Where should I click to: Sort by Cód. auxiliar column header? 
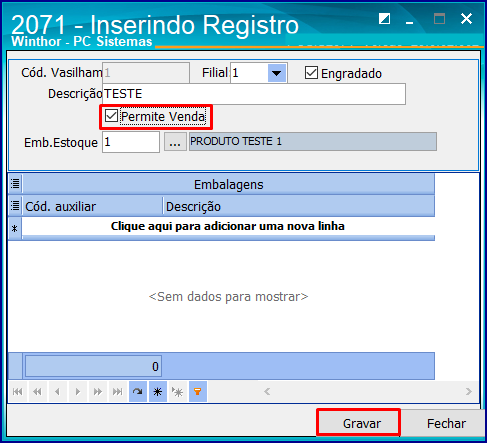(x=93, y=206)
